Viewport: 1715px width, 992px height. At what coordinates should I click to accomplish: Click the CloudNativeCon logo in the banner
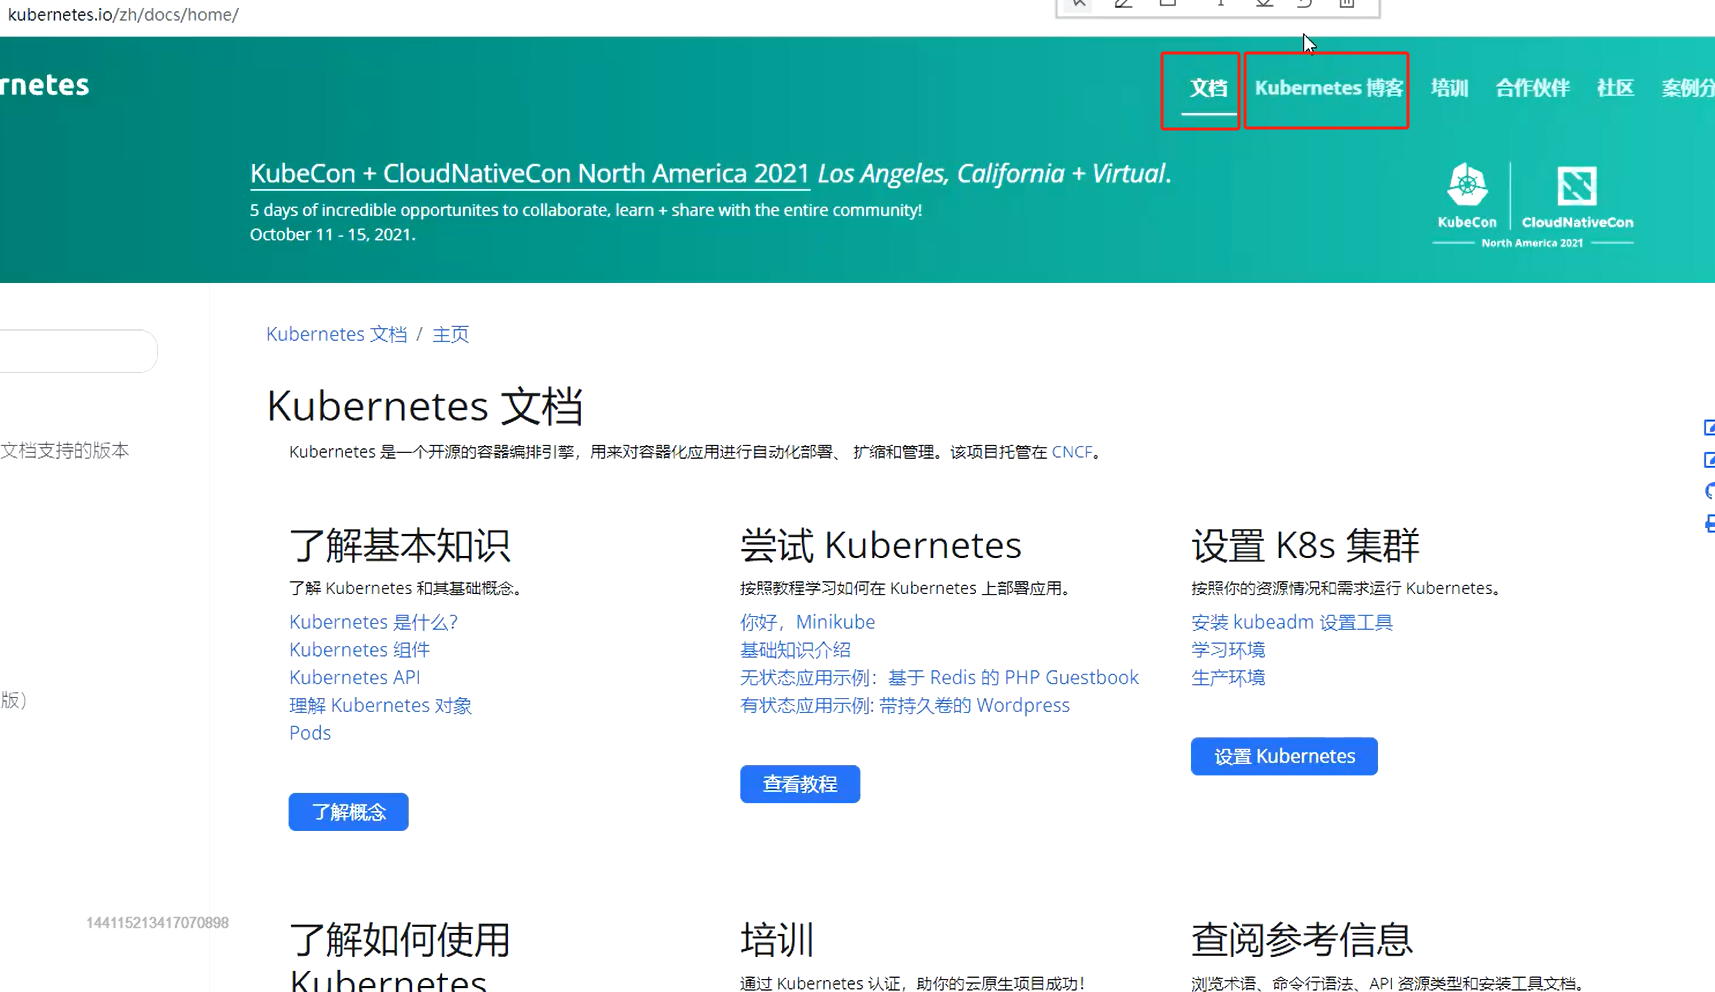pos(1577,197)
